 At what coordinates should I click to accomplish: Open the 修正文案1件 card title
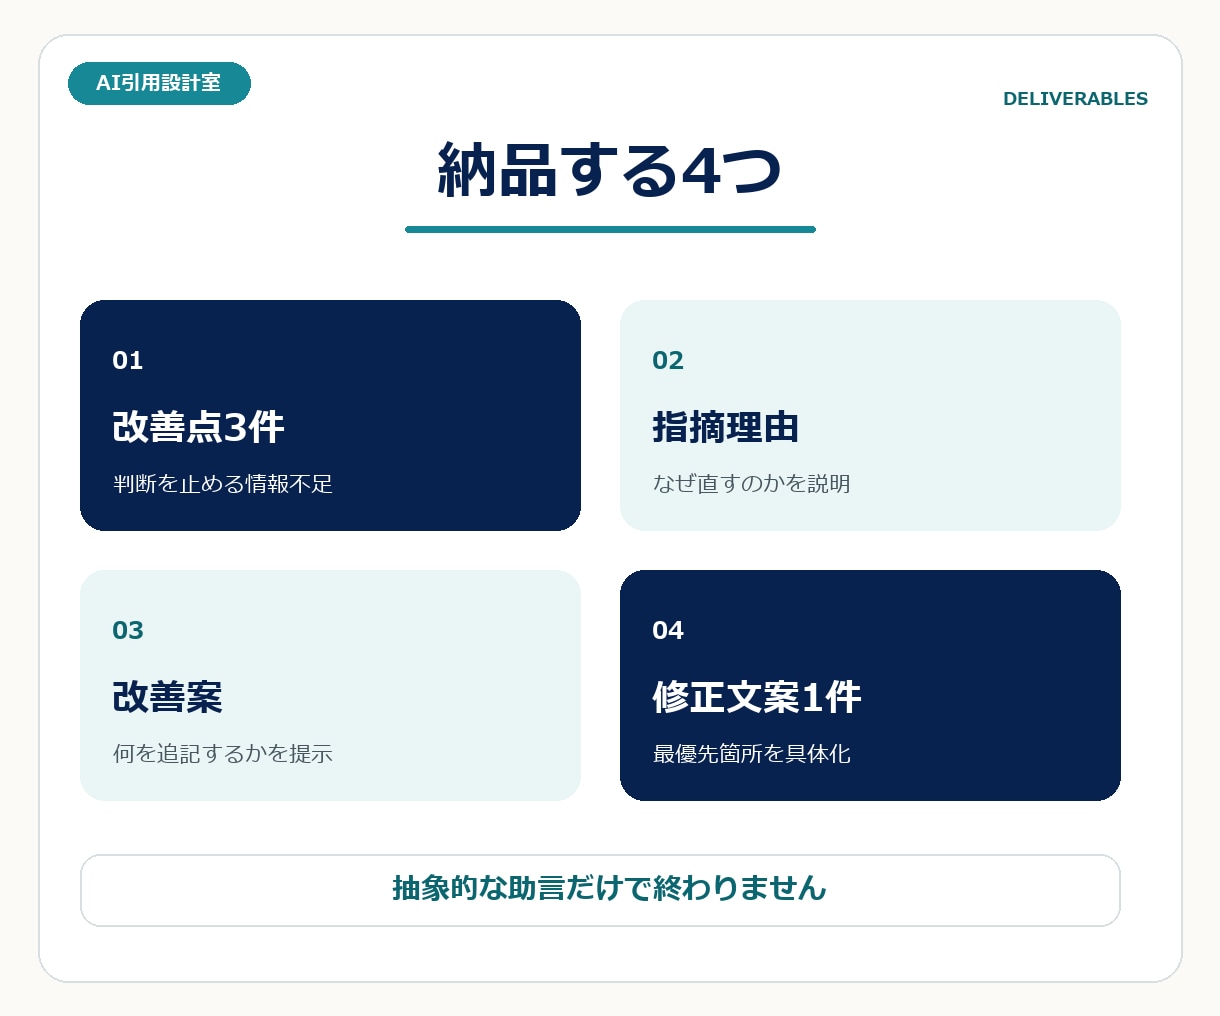(756, 697)
